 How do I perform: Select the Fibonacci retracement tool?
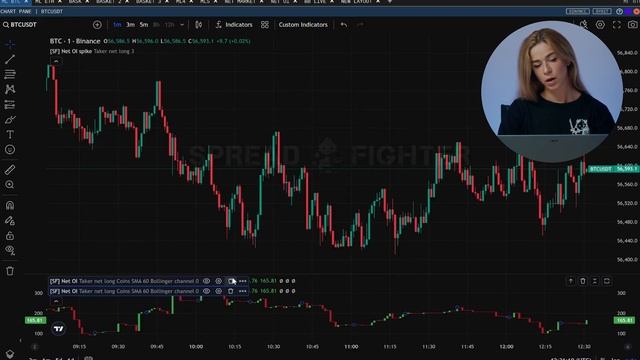click(x=10, y=74)
